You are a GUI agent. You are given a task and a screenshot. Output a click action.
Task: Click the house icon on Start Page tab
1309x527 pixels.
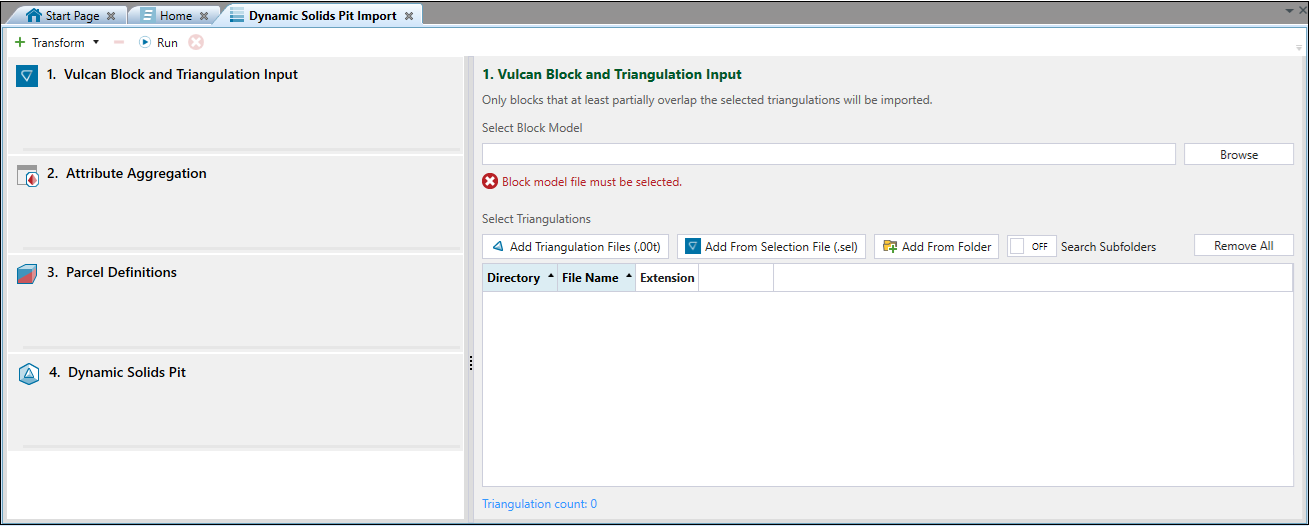click(33, 16)
